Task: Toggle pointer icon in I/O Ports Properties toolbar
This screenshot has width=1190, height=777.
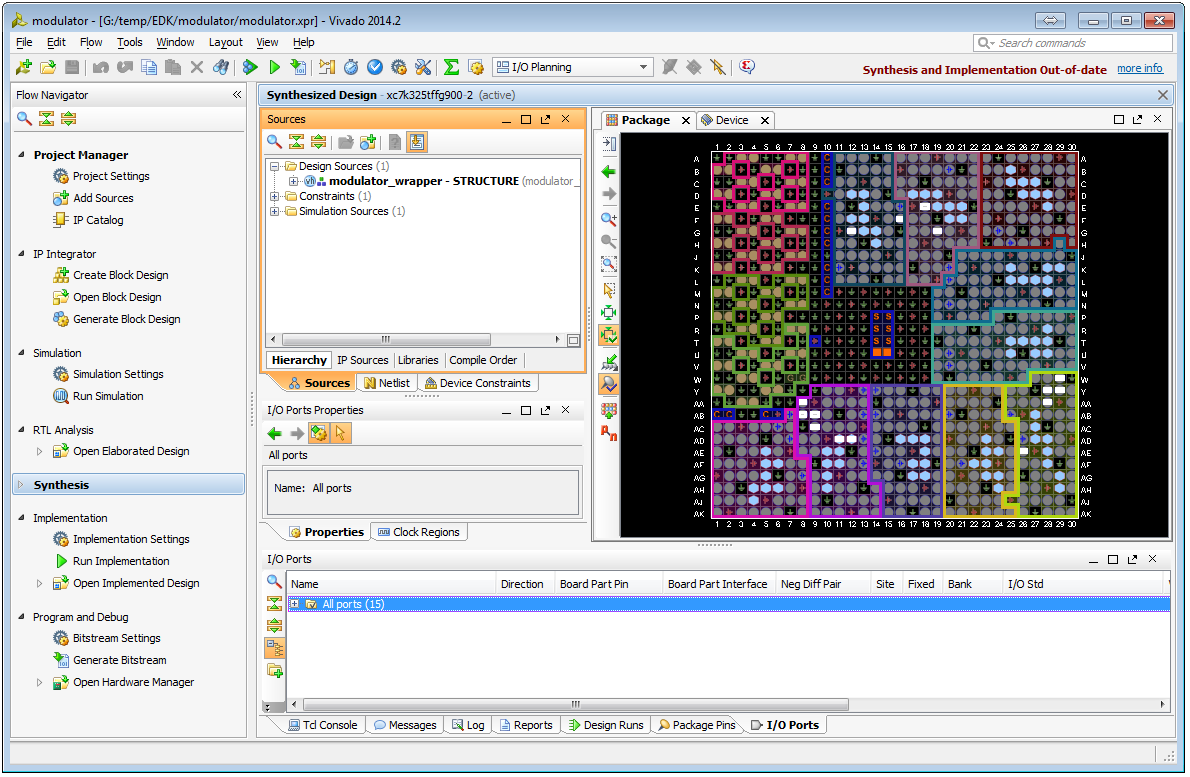Action: [x=340, y=433]
